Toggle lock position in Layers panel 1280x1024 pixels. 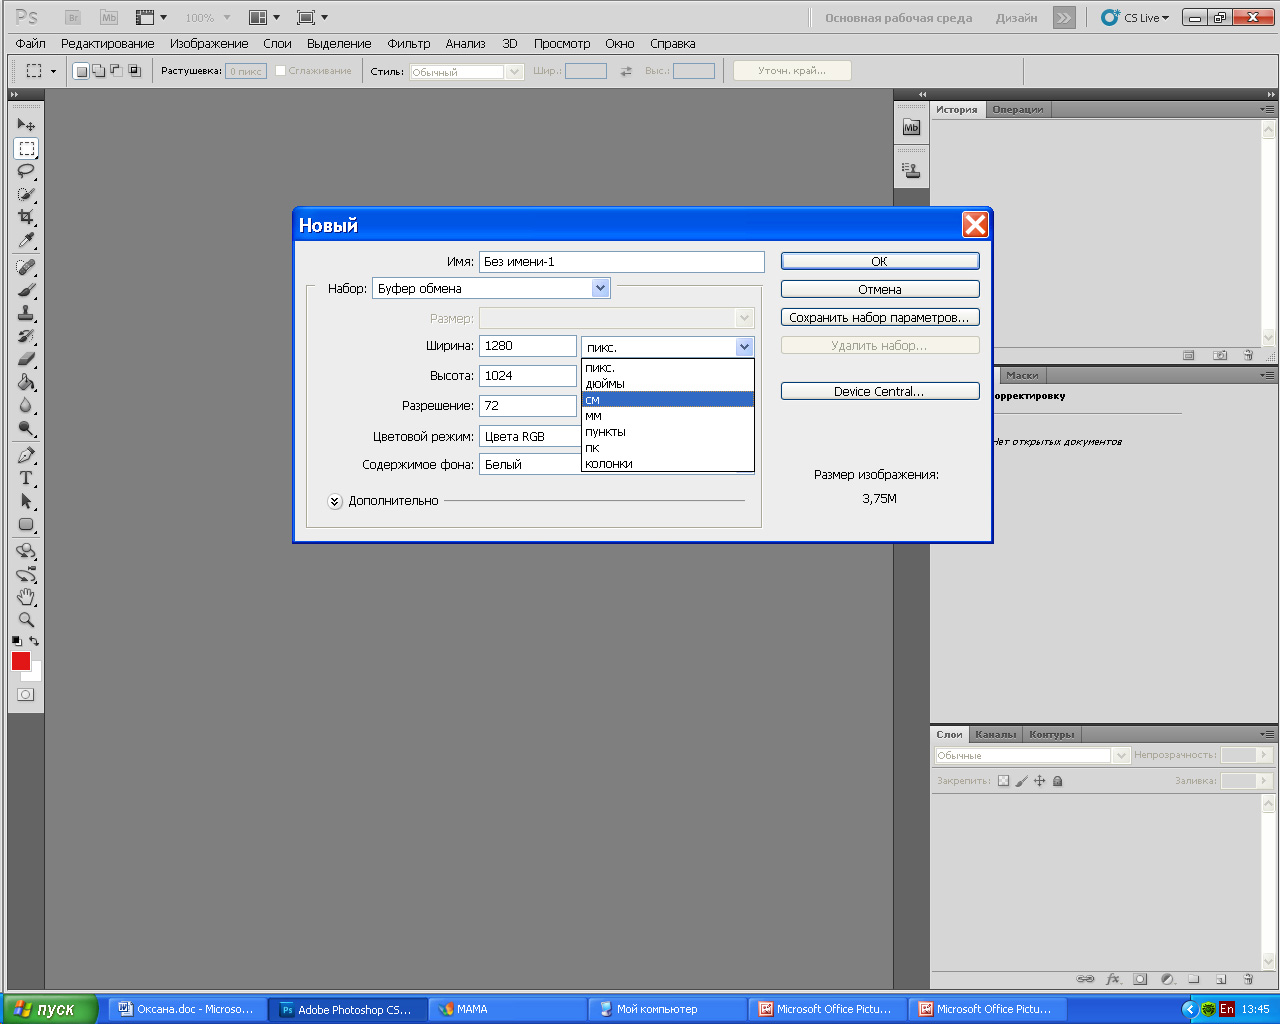point(1039,781)
